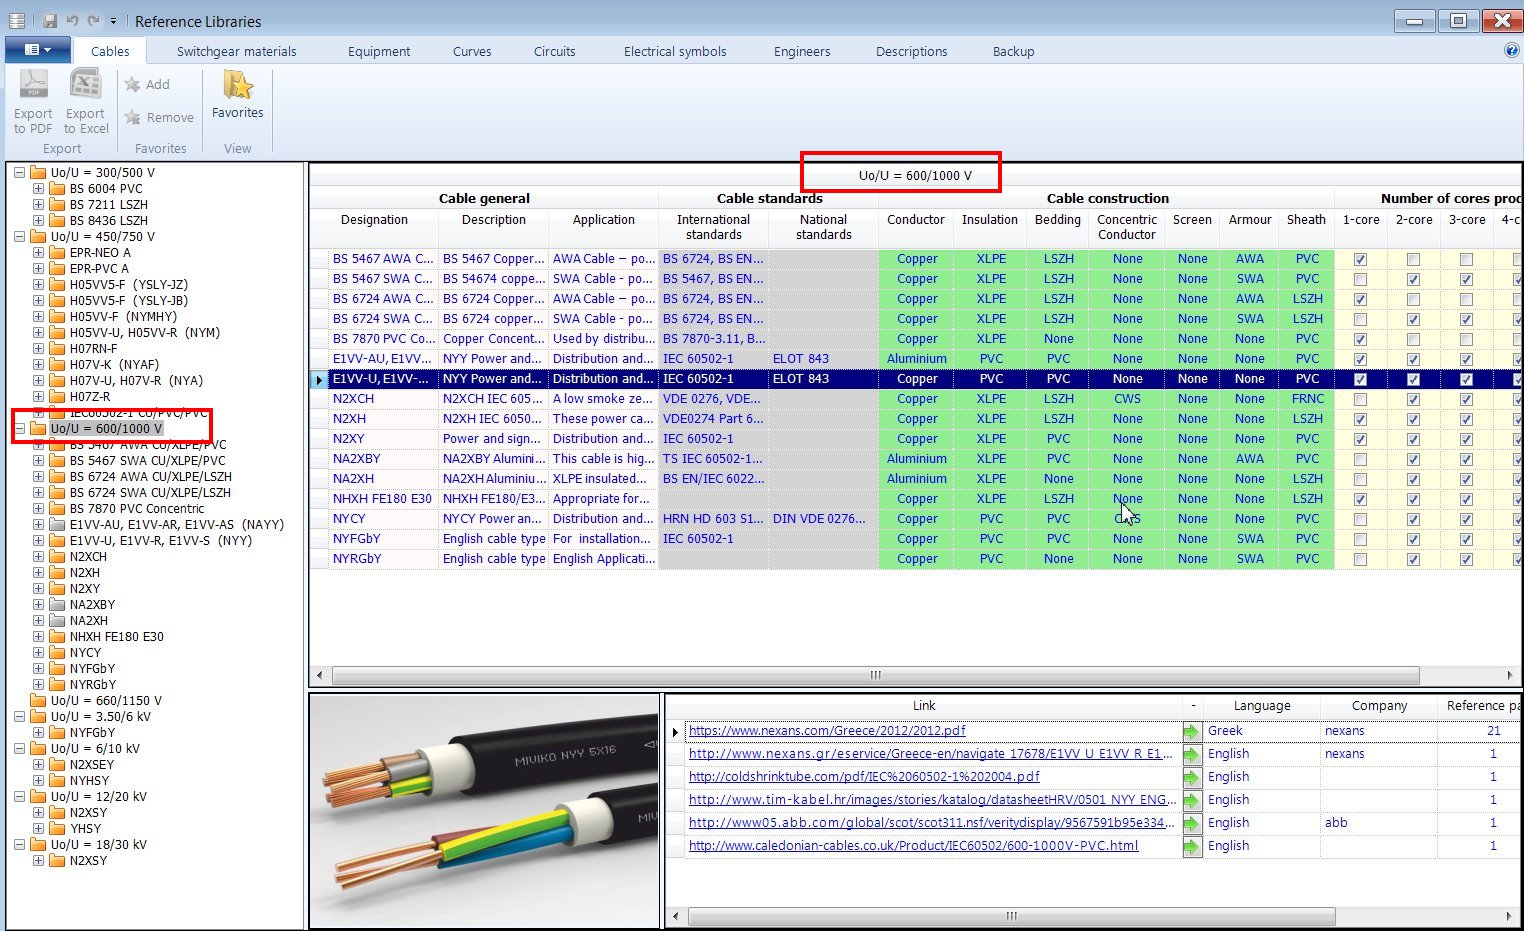Click the Remove favorites star icon
Screen dimensions: 1524x931
133,117
